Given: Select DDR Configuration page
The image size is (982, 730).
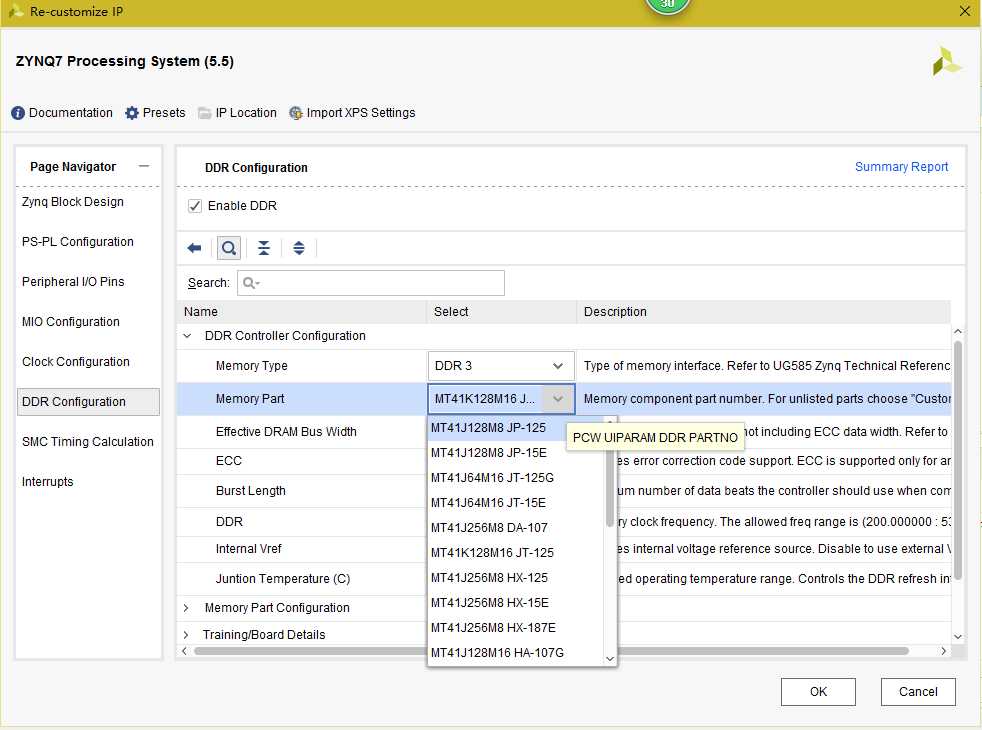Looking at the screenshot, I should pyautogui.click(x=88, y=402).
